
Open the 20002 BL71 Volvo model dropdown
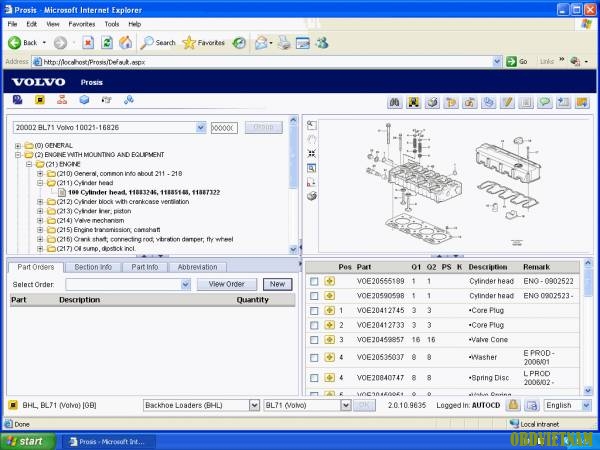point(201,127)
